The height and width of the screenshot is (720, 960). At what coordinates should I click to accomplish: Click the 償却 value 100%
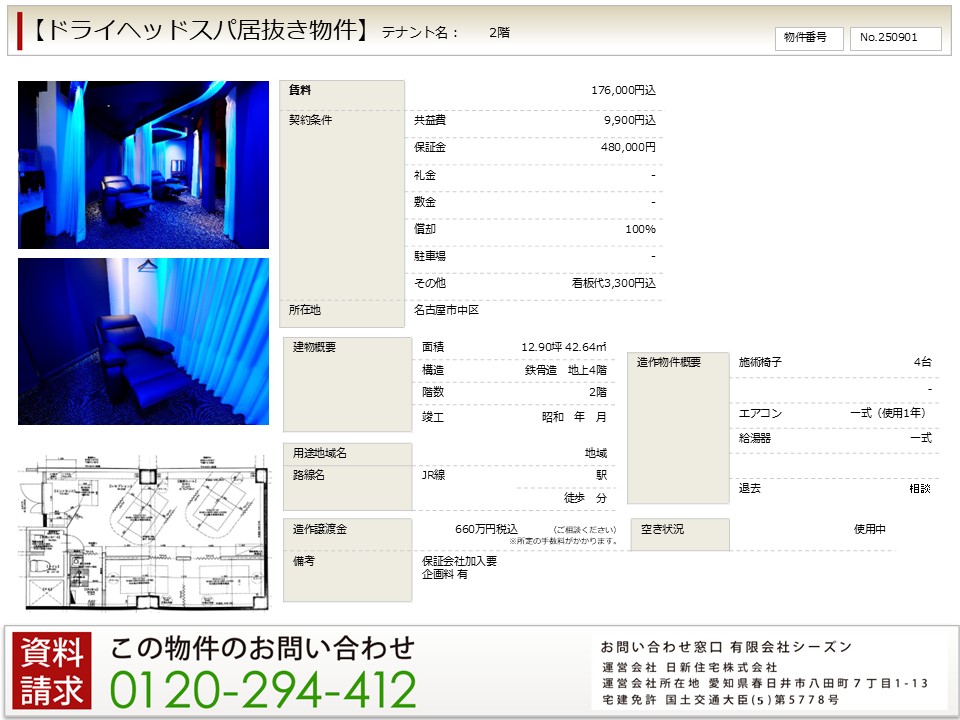pyautogui.click(x=640, y=230)
